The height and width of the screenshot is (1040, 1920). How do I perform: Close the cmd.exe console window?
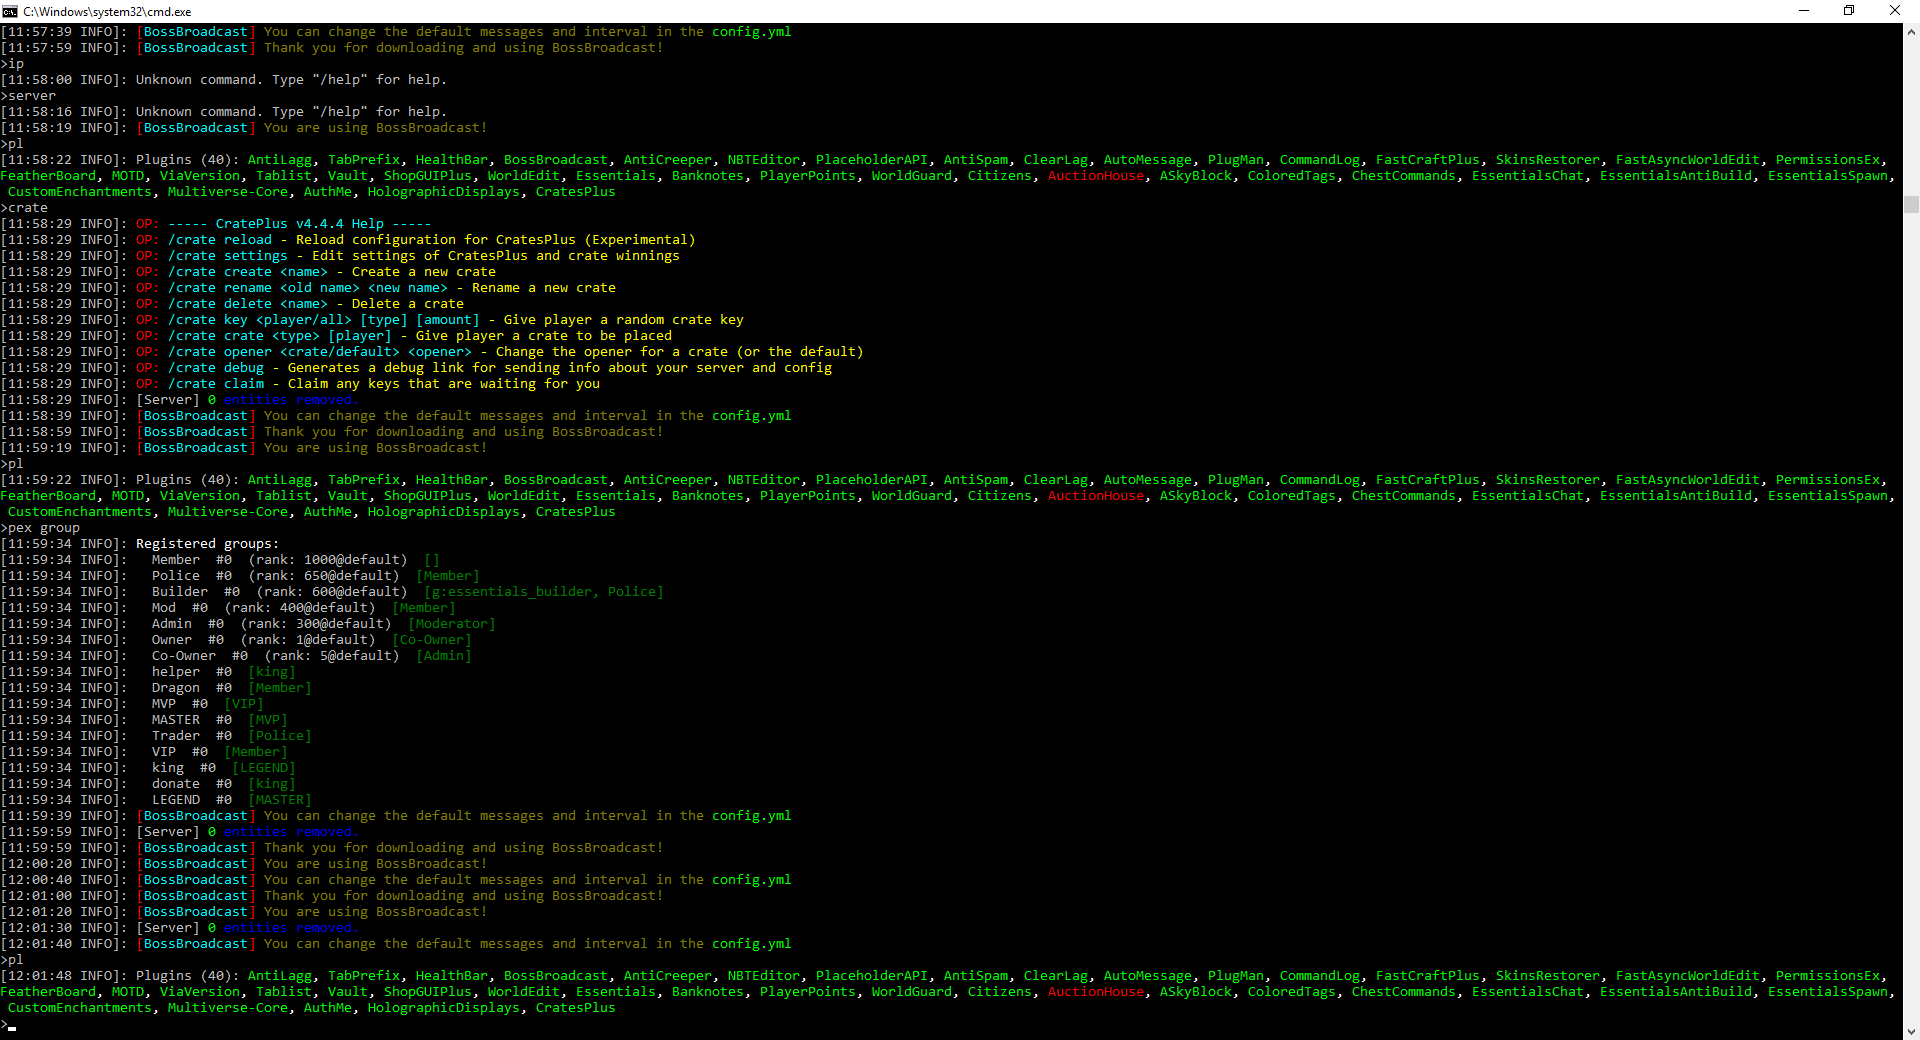point(1895,11)
